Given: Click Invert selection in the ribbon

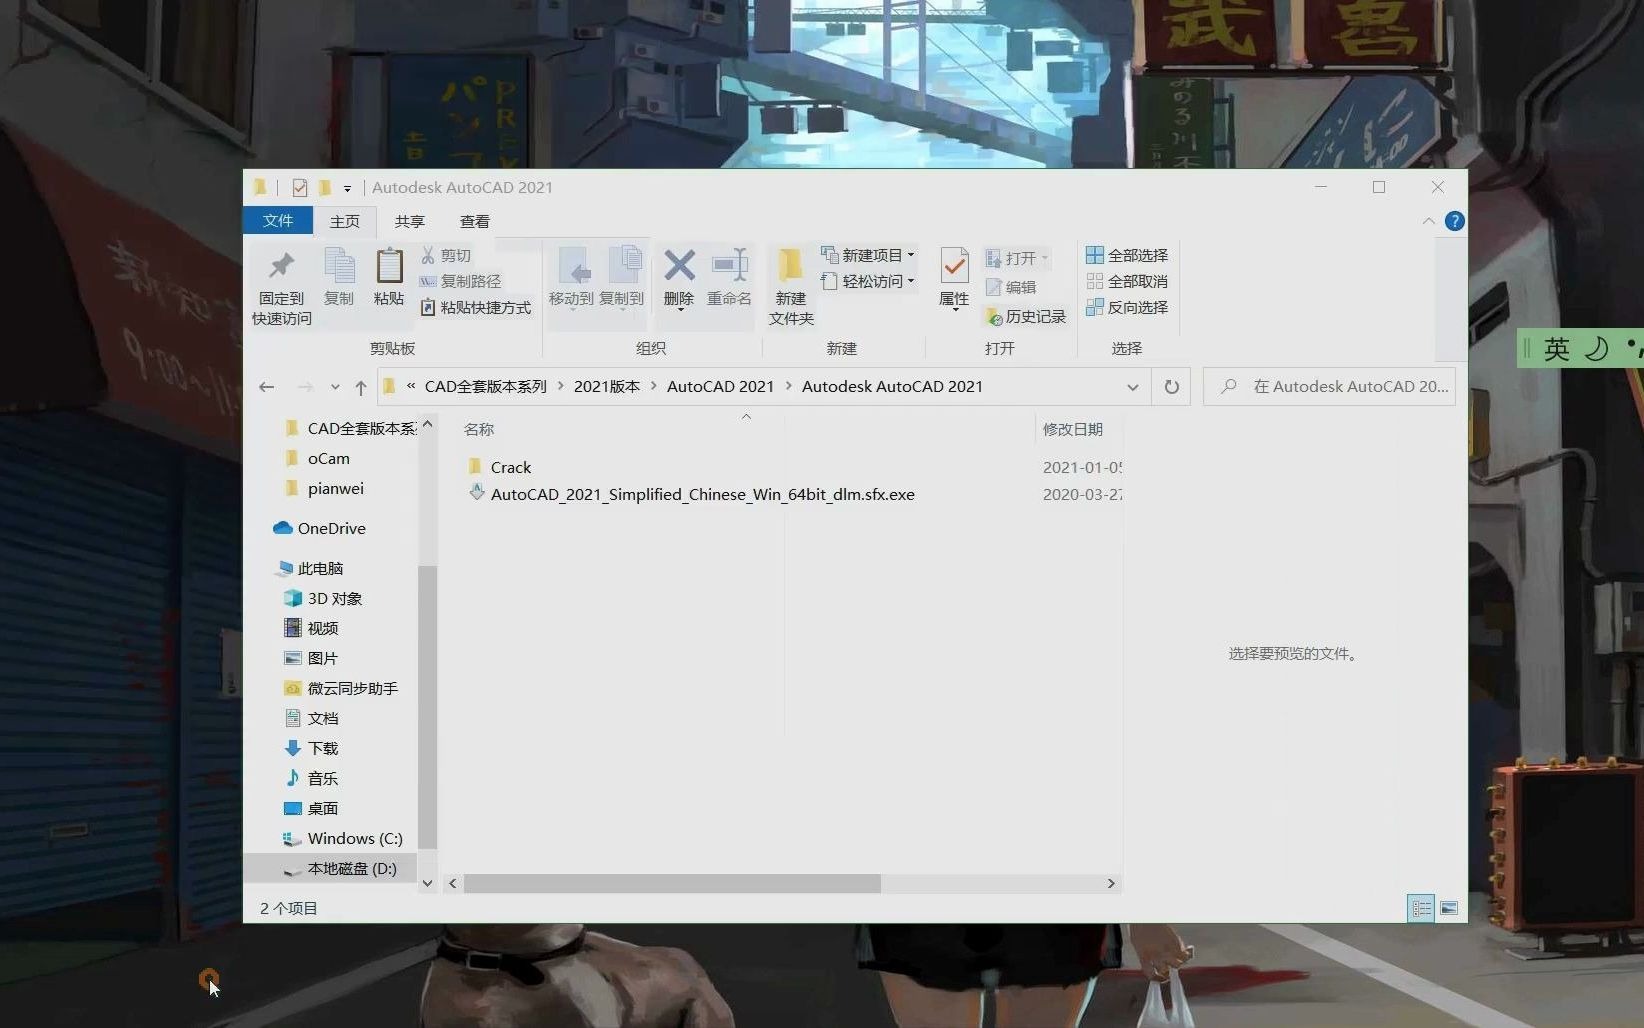Looking at the screenshot, I should 1127,307.
